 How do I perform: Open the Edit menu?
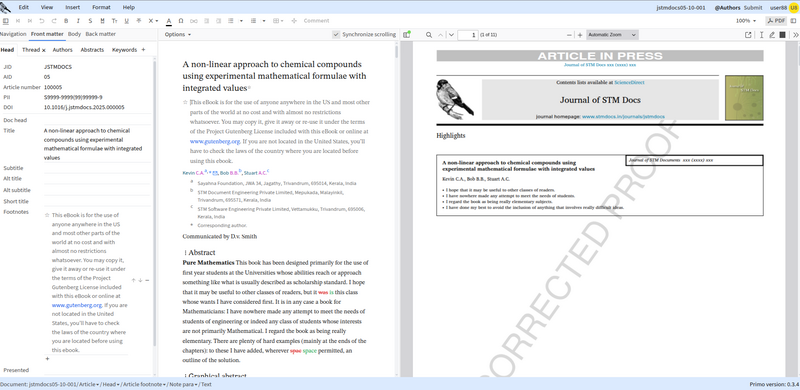point(23,7)
